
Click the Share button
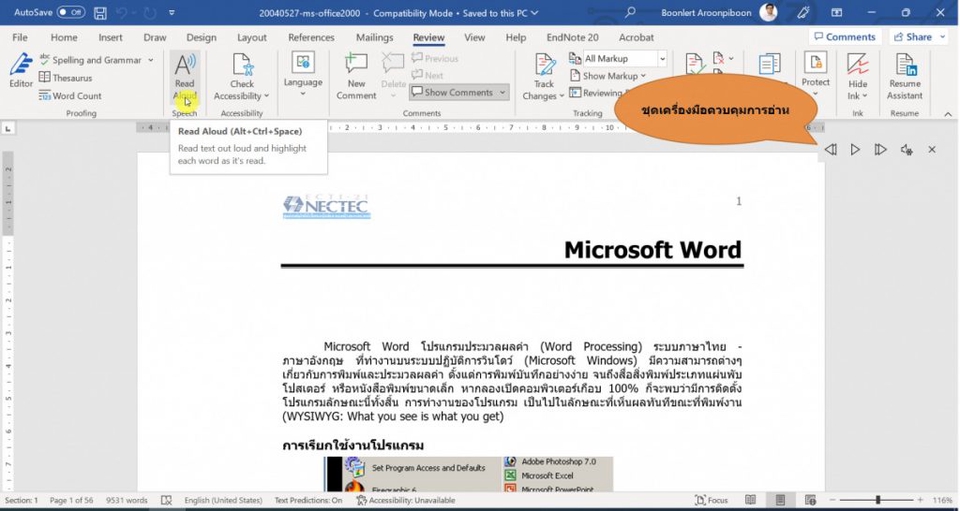(x=913, y=37)
